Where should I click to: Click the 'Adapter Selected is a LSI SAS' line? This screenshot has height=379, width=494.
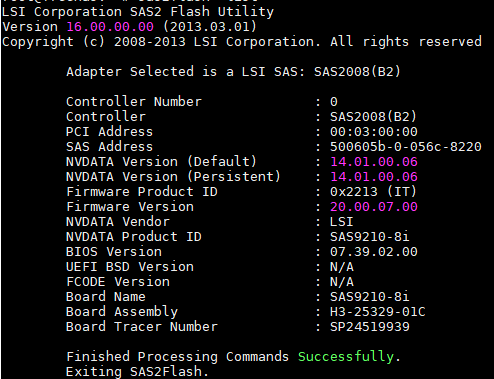[233, 72]
